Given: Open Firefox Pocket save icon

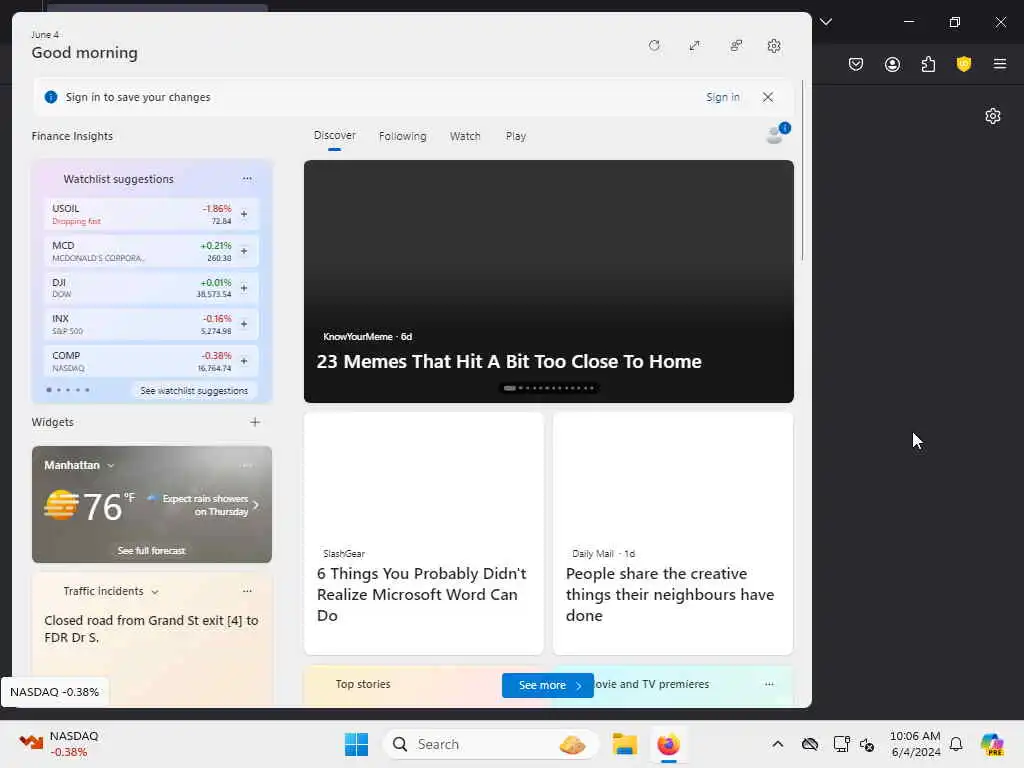Looking at the screenshot, I should 856,64.
